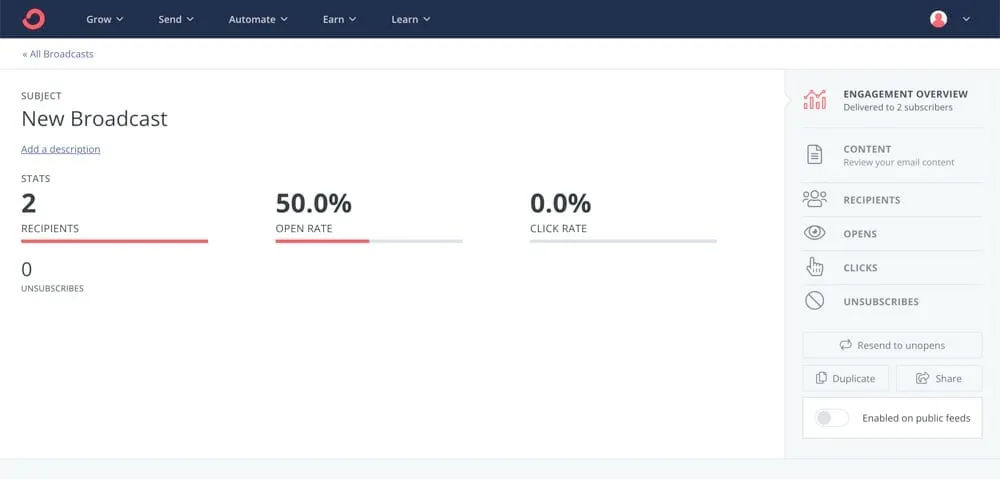Click the Add a description link
Viewport: 1000px width, 479px height.
pos(61,149)
